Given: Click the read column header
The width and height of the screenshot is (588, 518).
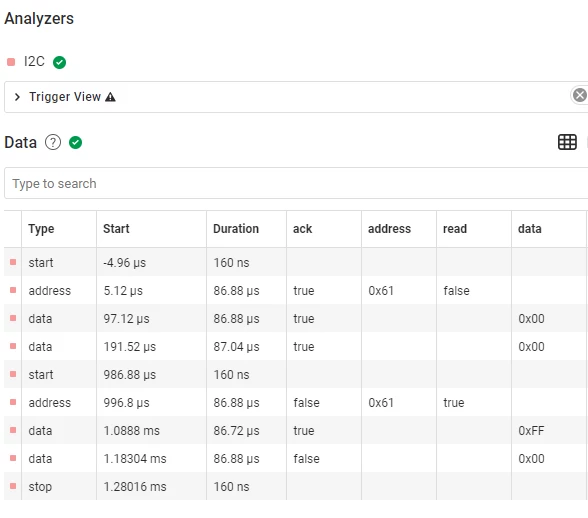Looking at the screenshot, I should tap(455, 229).
